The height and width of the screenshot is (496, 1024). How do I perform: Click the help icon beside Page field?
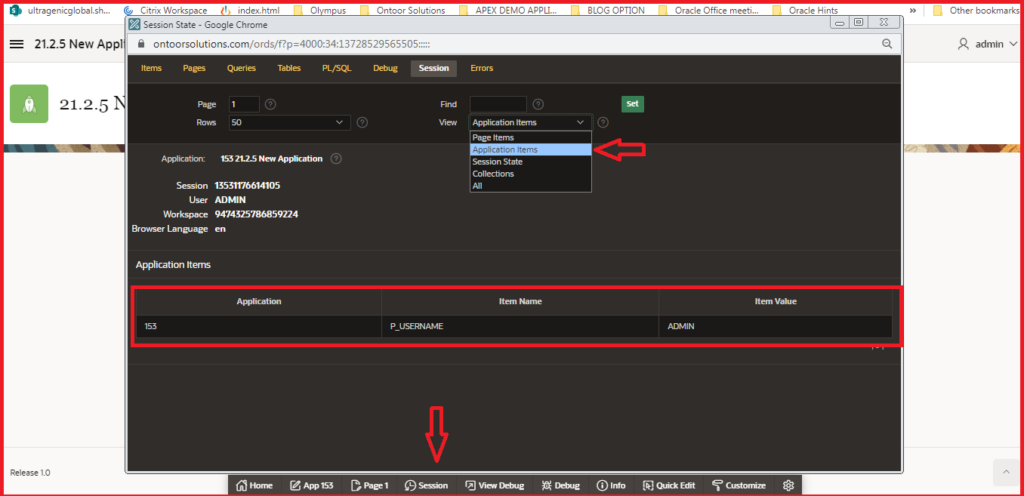pyautogui.click(x=271, y=104)
